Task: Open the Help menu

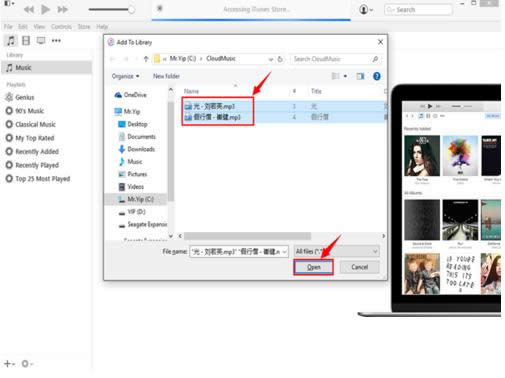Action: click(102, 27)
